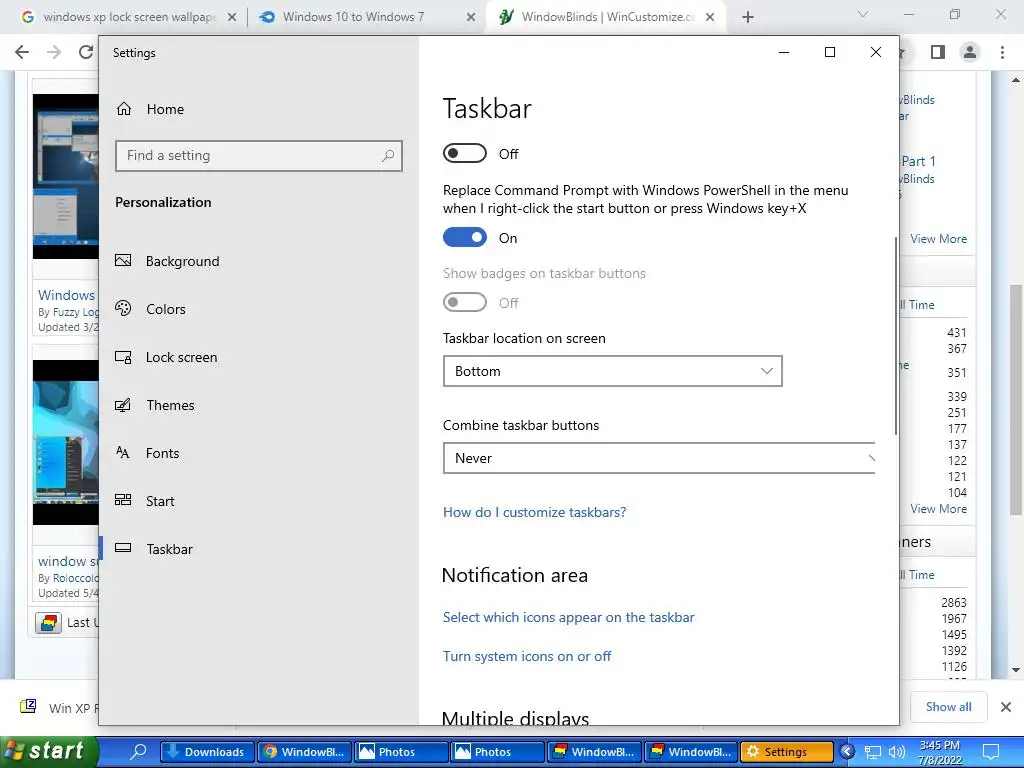Click the Lock screen icon
1024x768 pixels.
point(123,357)
